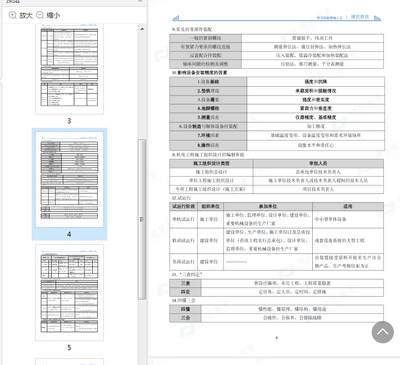400x365 pixels.
Task: Click the triangle ruler icon at header left
Action: (x=176, y=17)
